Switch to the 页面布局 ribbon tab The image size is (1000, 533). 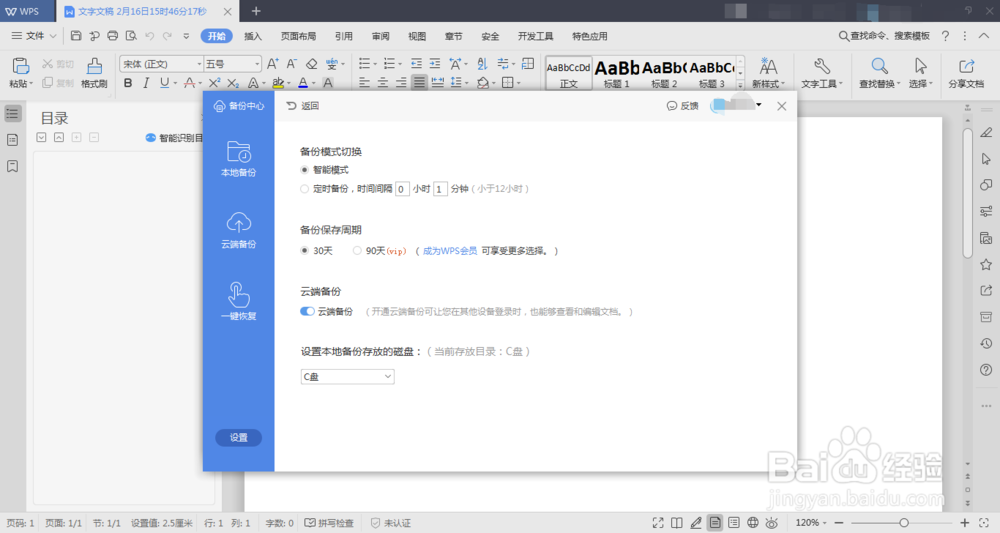[x=298, y=36]
